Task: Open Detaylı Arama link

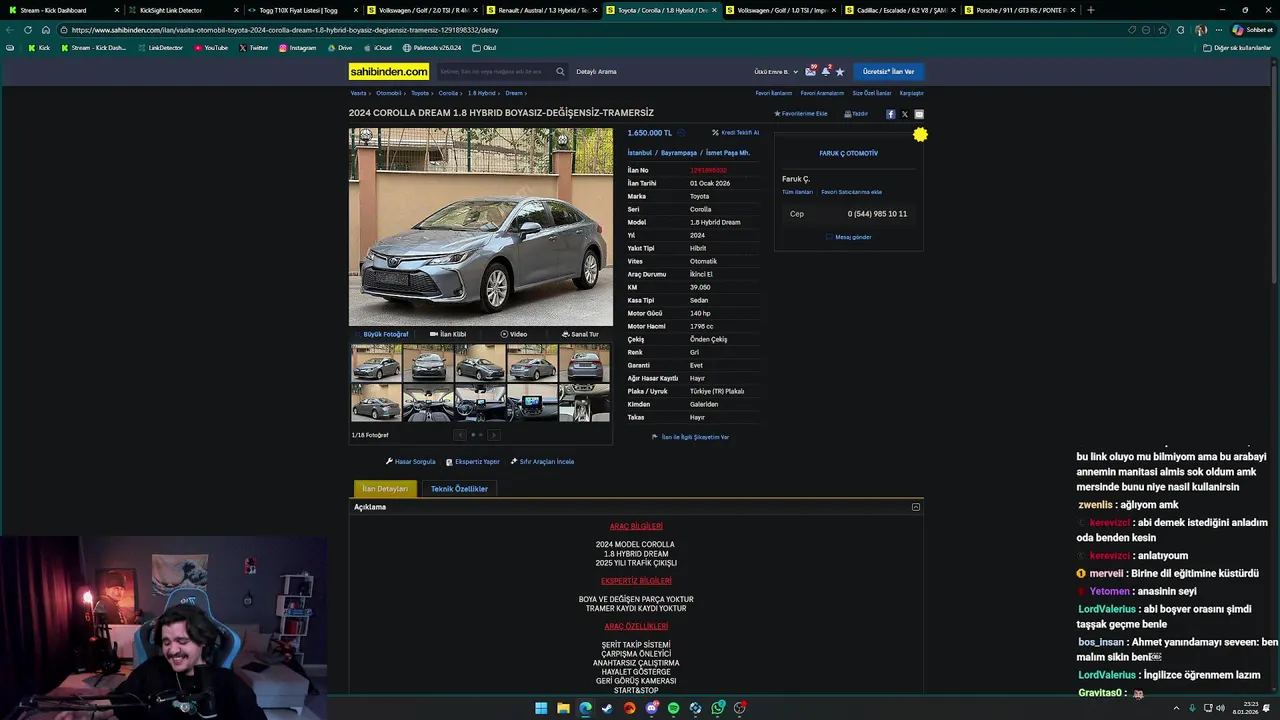Action: pos(596,72)
